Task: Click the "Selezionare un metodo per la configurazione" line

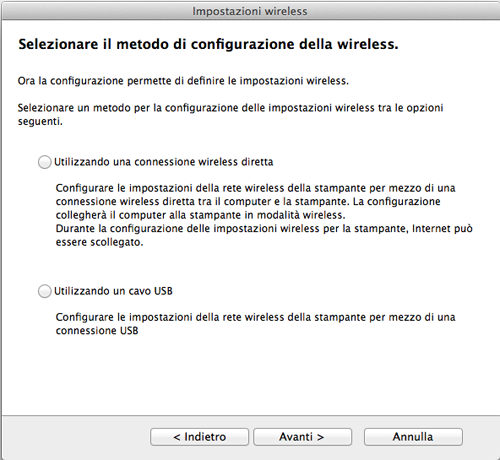Action: pos(230,108)
